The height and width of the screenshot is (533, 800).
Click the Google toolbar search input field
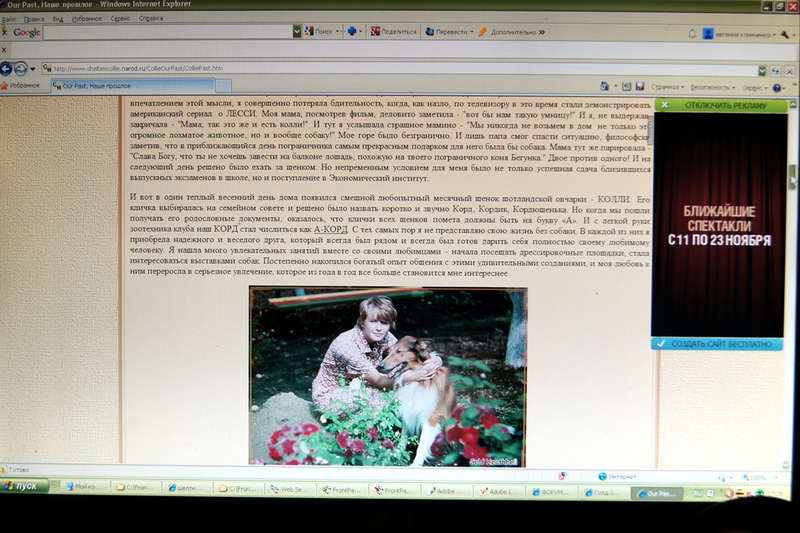pos(168,32)
